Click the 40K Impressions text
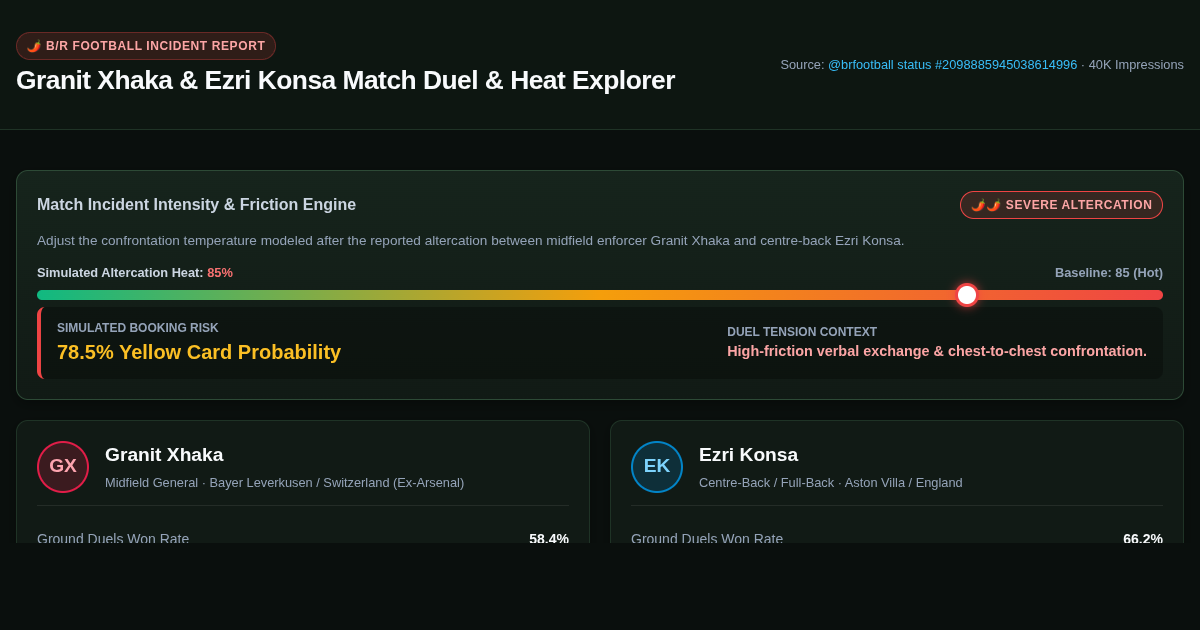1200x630 pixels. tap(1136, 64)
